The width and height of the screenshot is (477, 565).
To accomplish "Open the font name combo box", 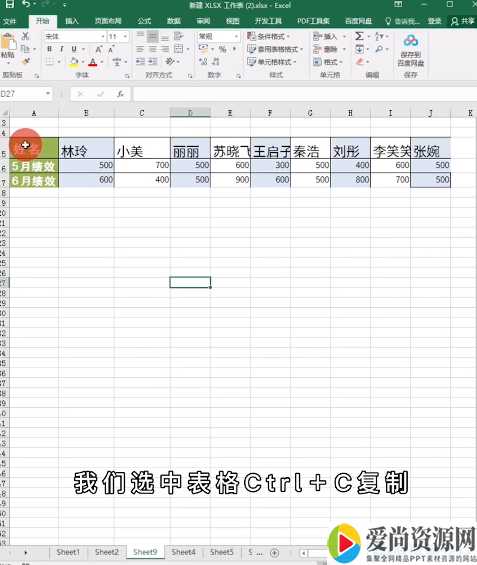I will pyautogui.click(x=75, y=36).
